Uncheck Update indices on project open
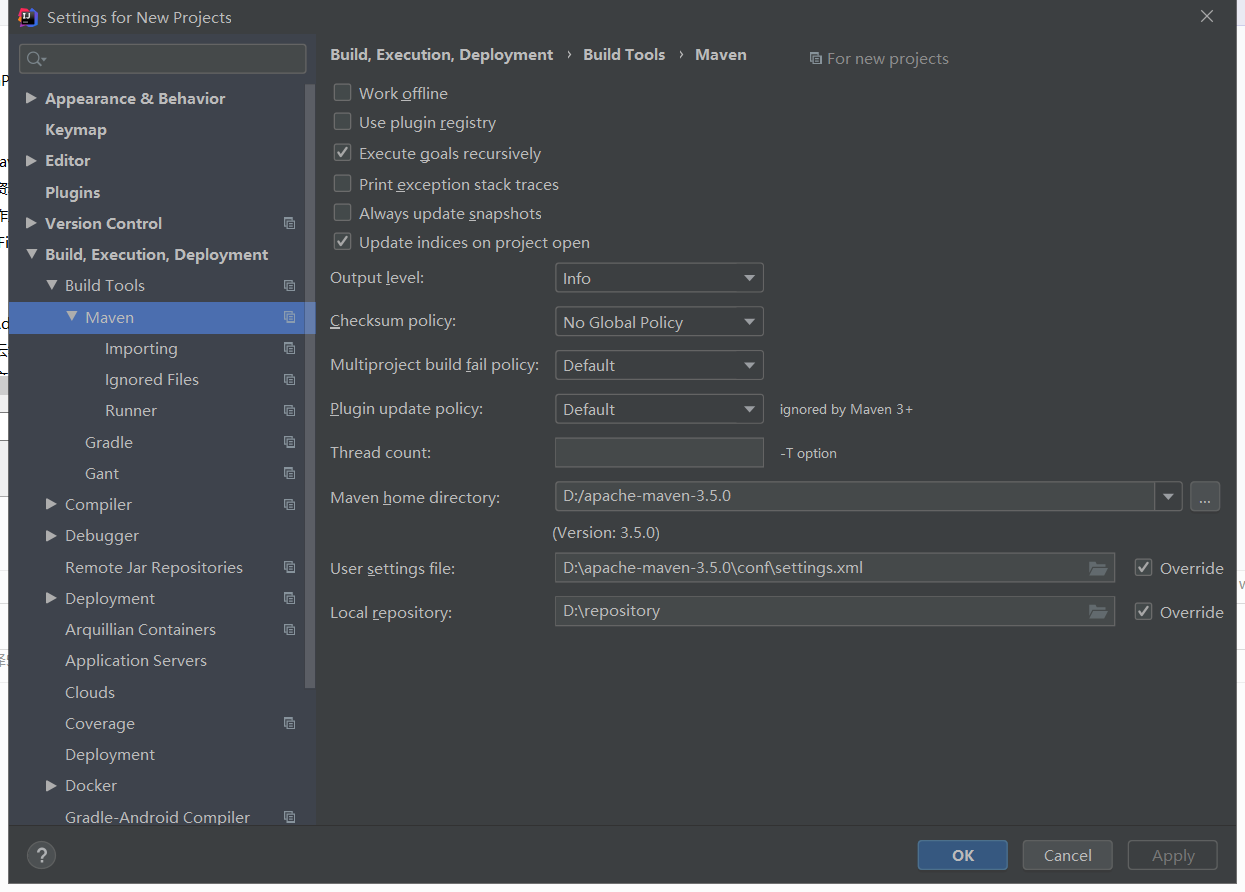 (342, 242)
